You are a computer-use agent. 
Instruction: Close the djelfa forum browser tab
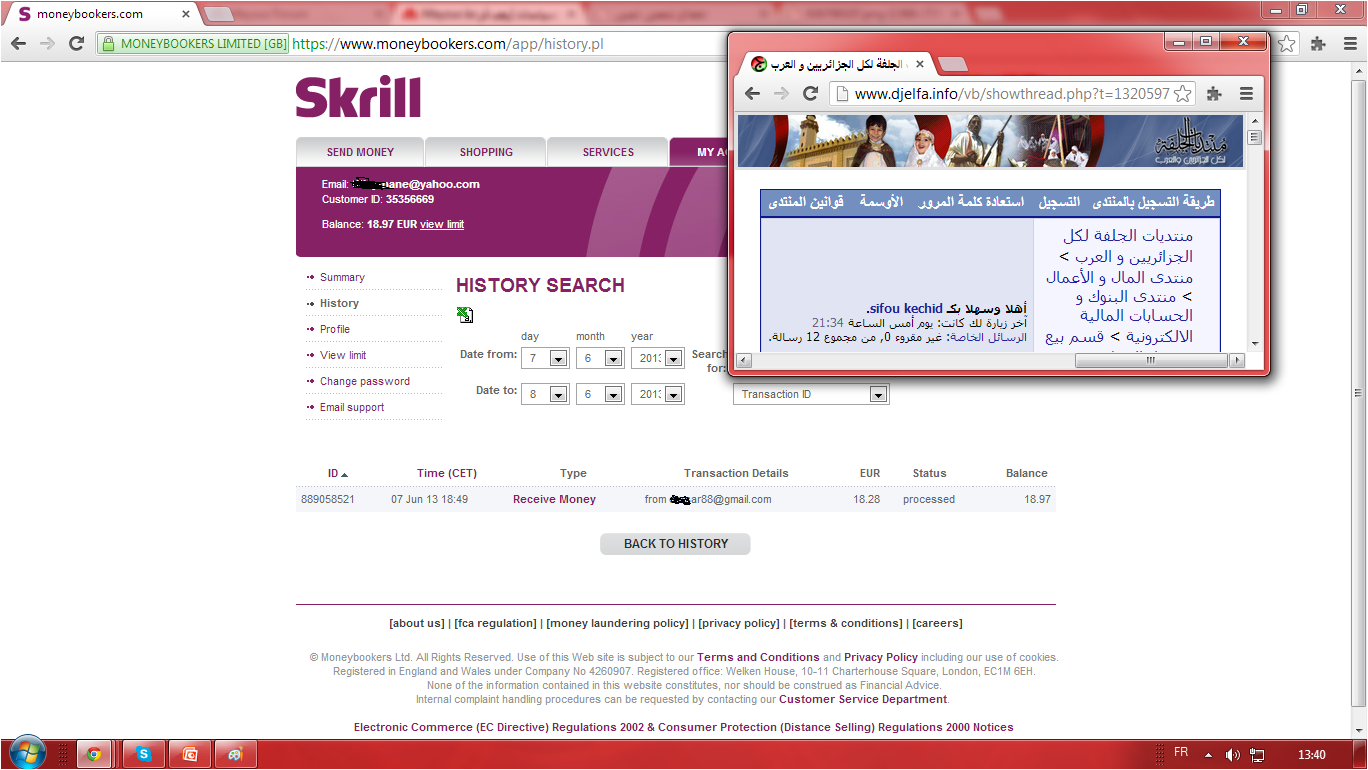click(x=918, y=64)
